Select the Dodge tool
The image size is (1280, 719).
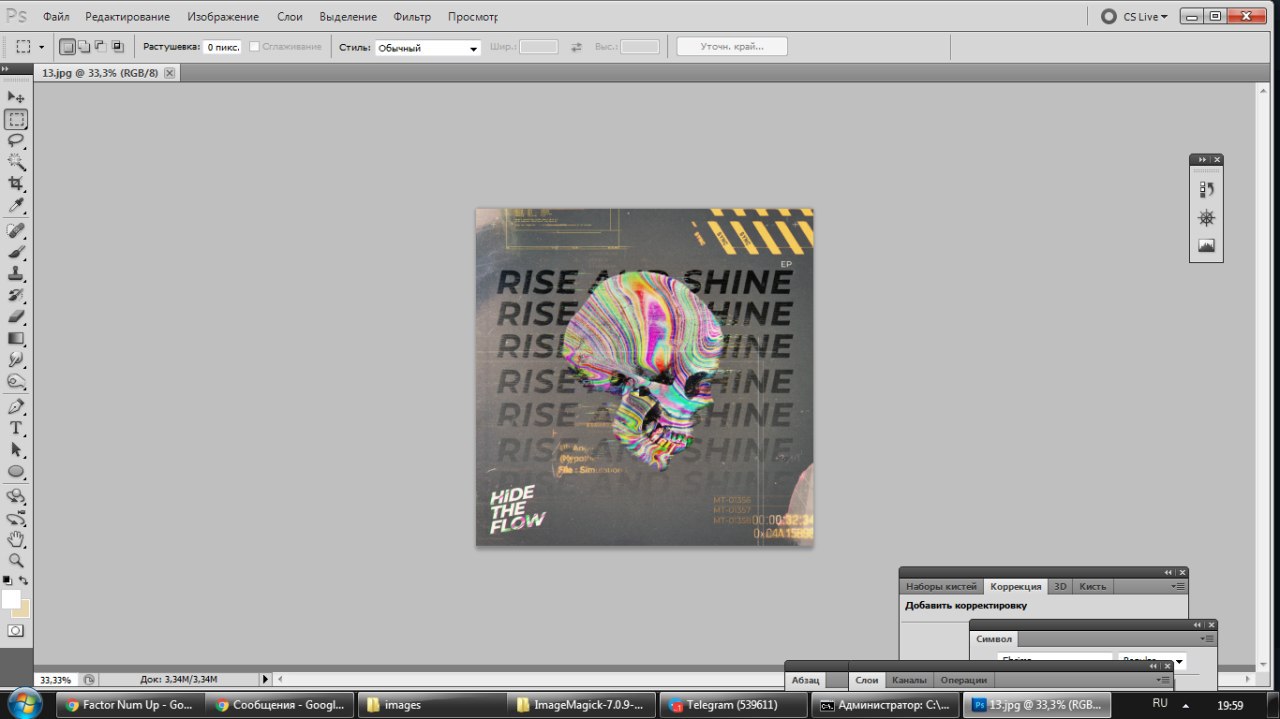[16, 382]
